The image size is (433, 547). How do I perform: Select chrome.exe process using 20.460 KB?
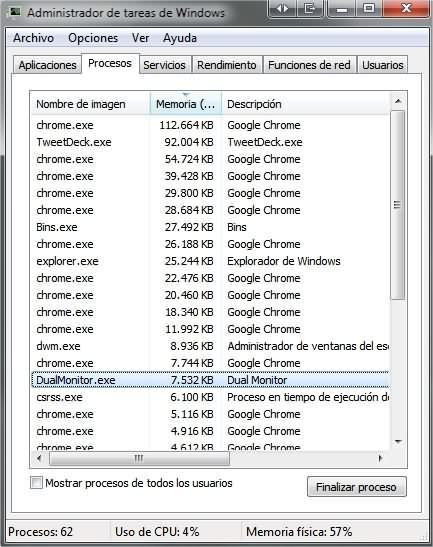click(210, 295)
